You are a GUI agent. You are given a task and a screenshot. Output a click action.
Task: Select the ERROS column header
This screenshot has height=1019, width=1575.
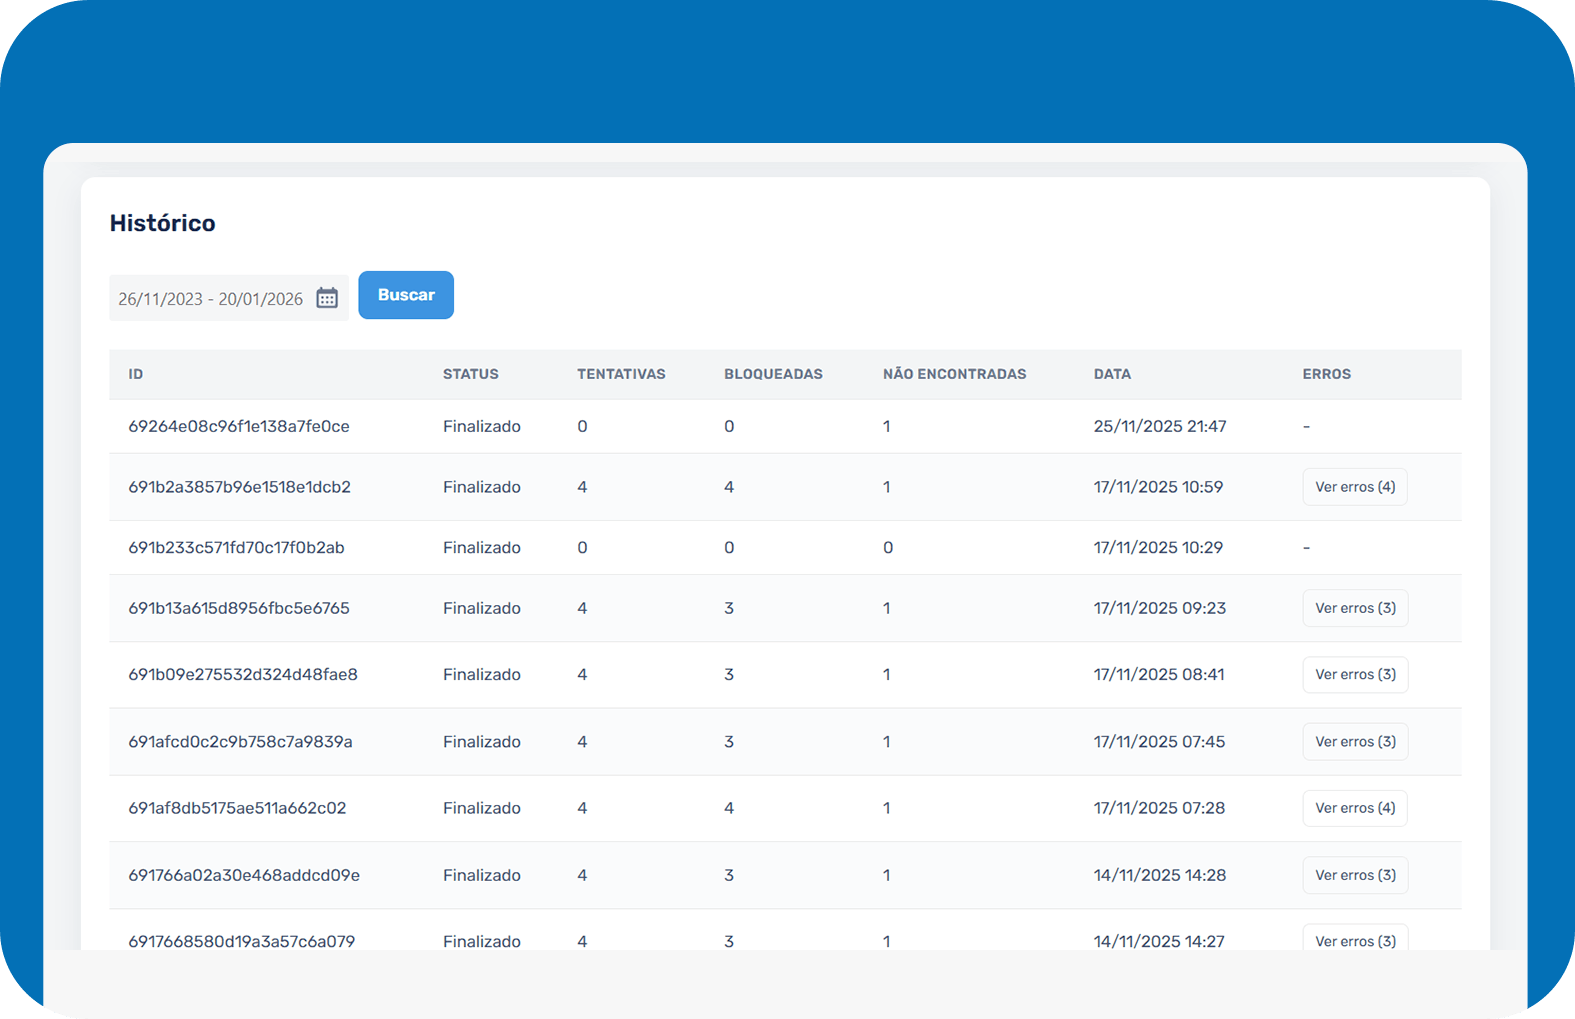point(1326,374)
